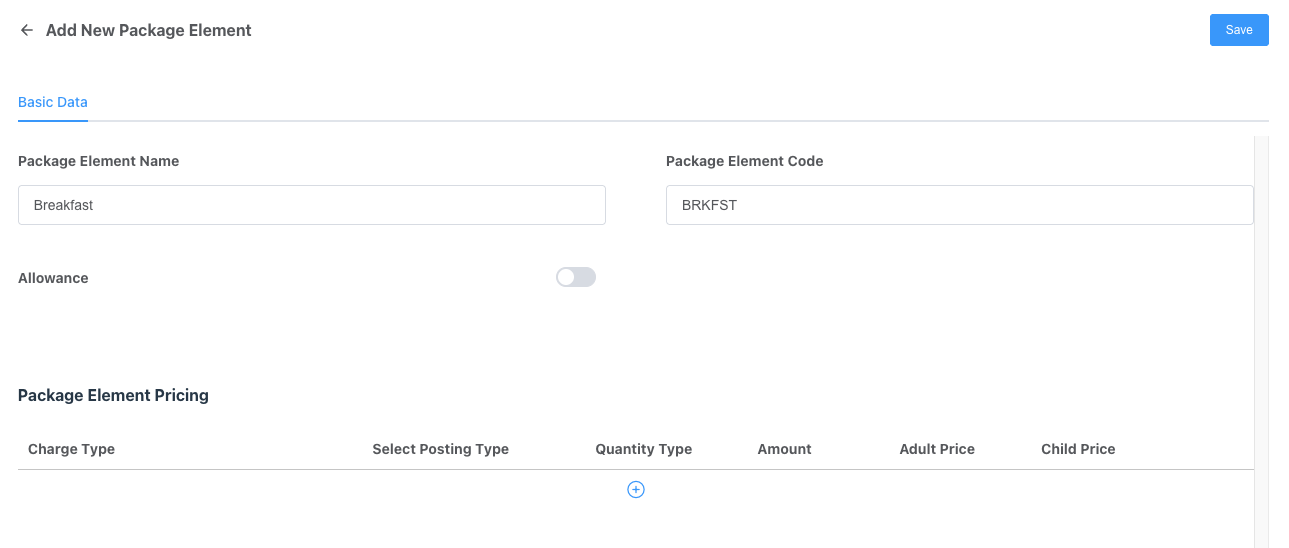
Task: Add a new pricing row with plus icon
Action: coord(635,489)
